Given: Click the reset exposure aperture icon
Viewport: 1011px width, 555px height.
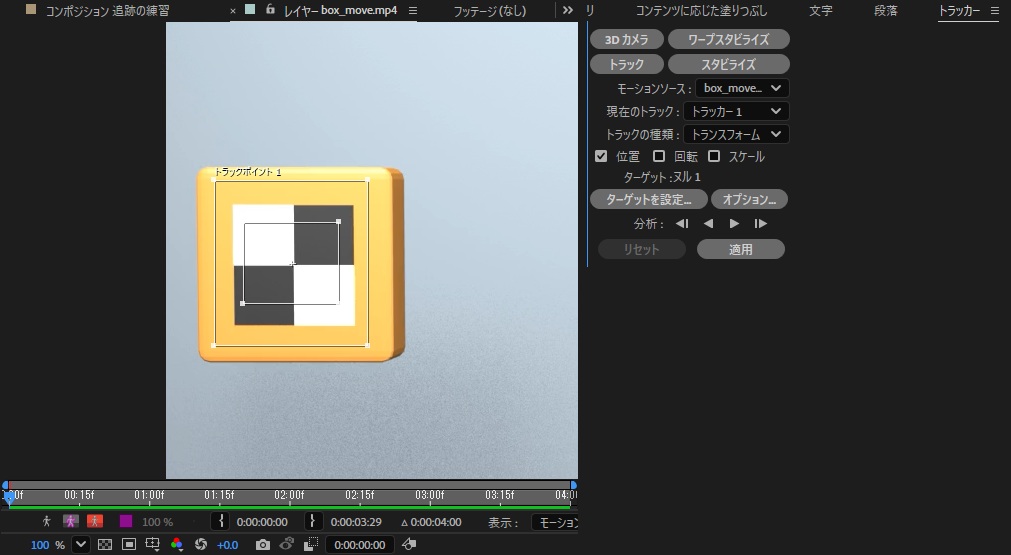Looking at the screenshot, I should coord(201,545).
